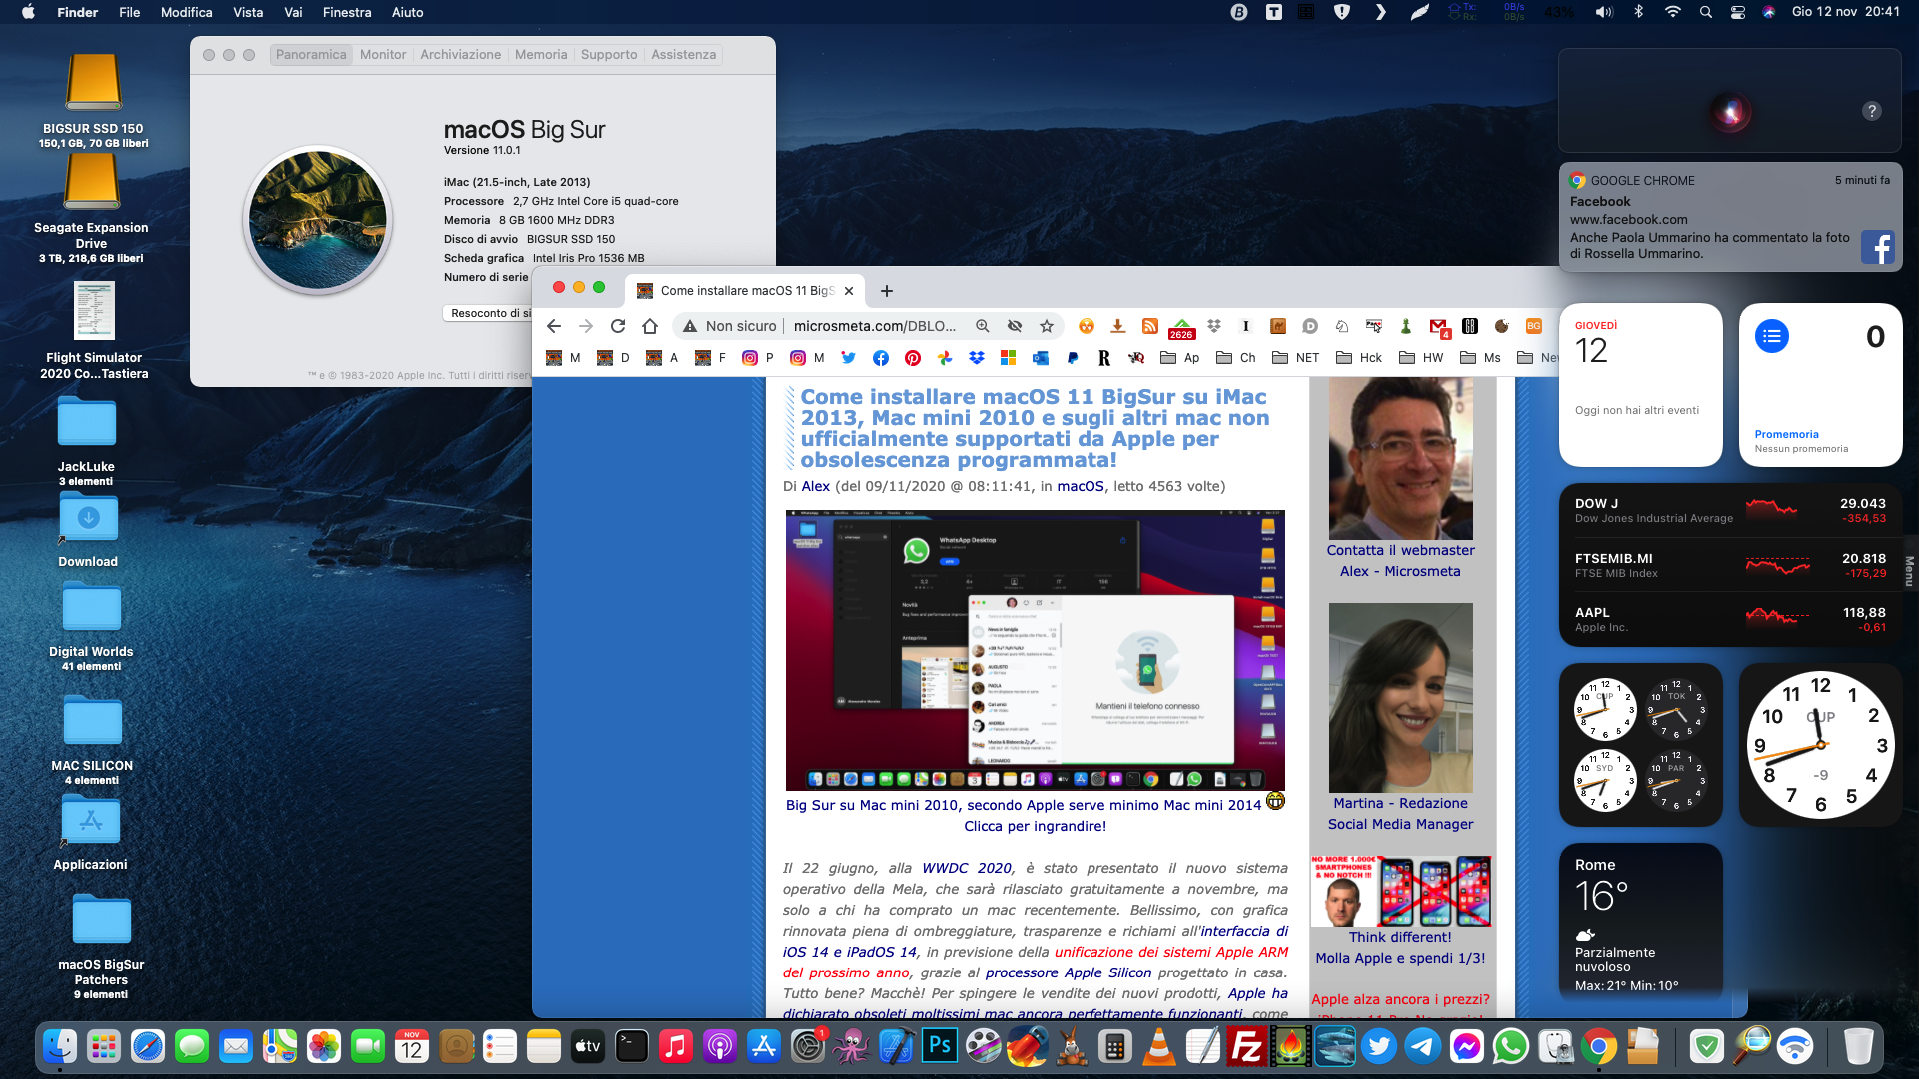Switch to the Archiviazione tab
This screenshot has width=1919, height=1079.
460,55
